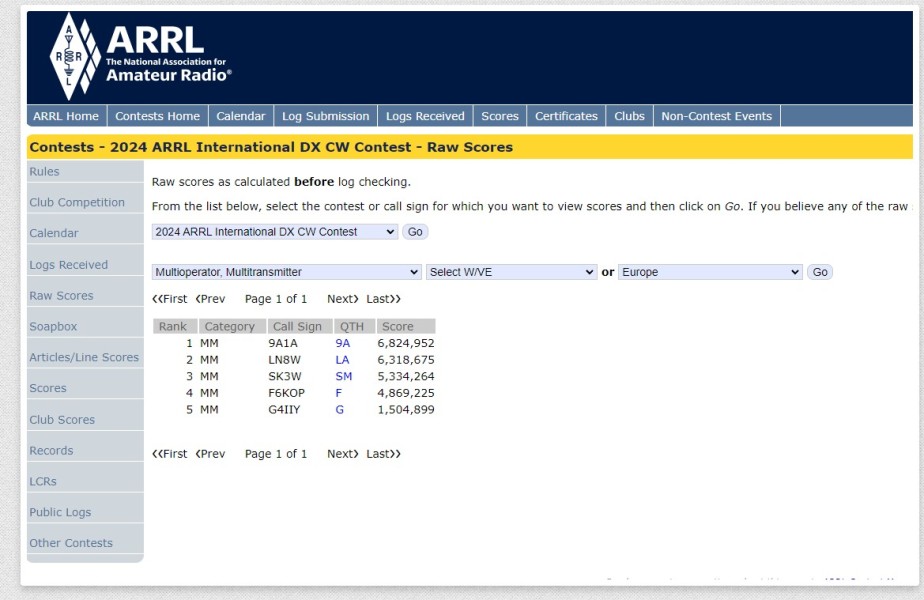
Task: Click the score 6,824,952
Action: click(x=406, y=343)
